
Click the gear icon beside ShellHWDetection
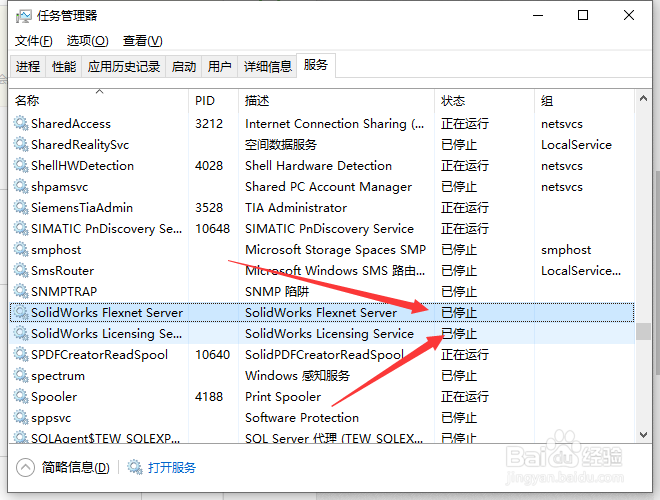coord(21,165)
